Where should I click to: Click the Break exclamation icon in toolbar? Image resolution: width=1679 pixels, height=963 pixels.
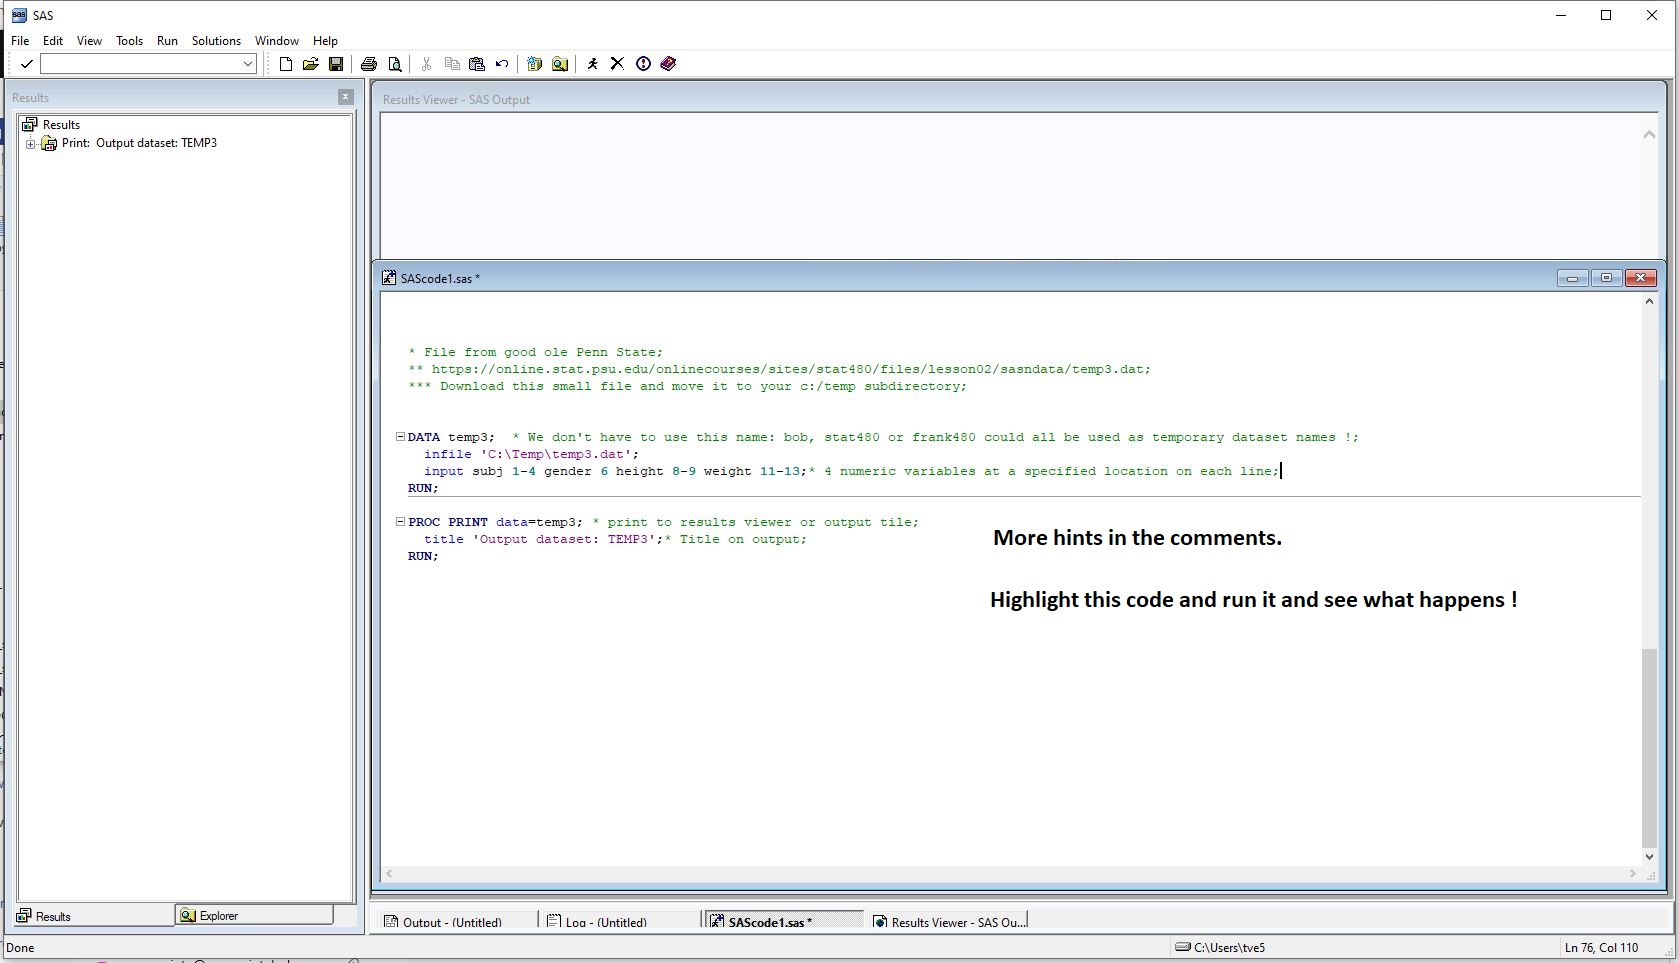(x=643, y=64)
